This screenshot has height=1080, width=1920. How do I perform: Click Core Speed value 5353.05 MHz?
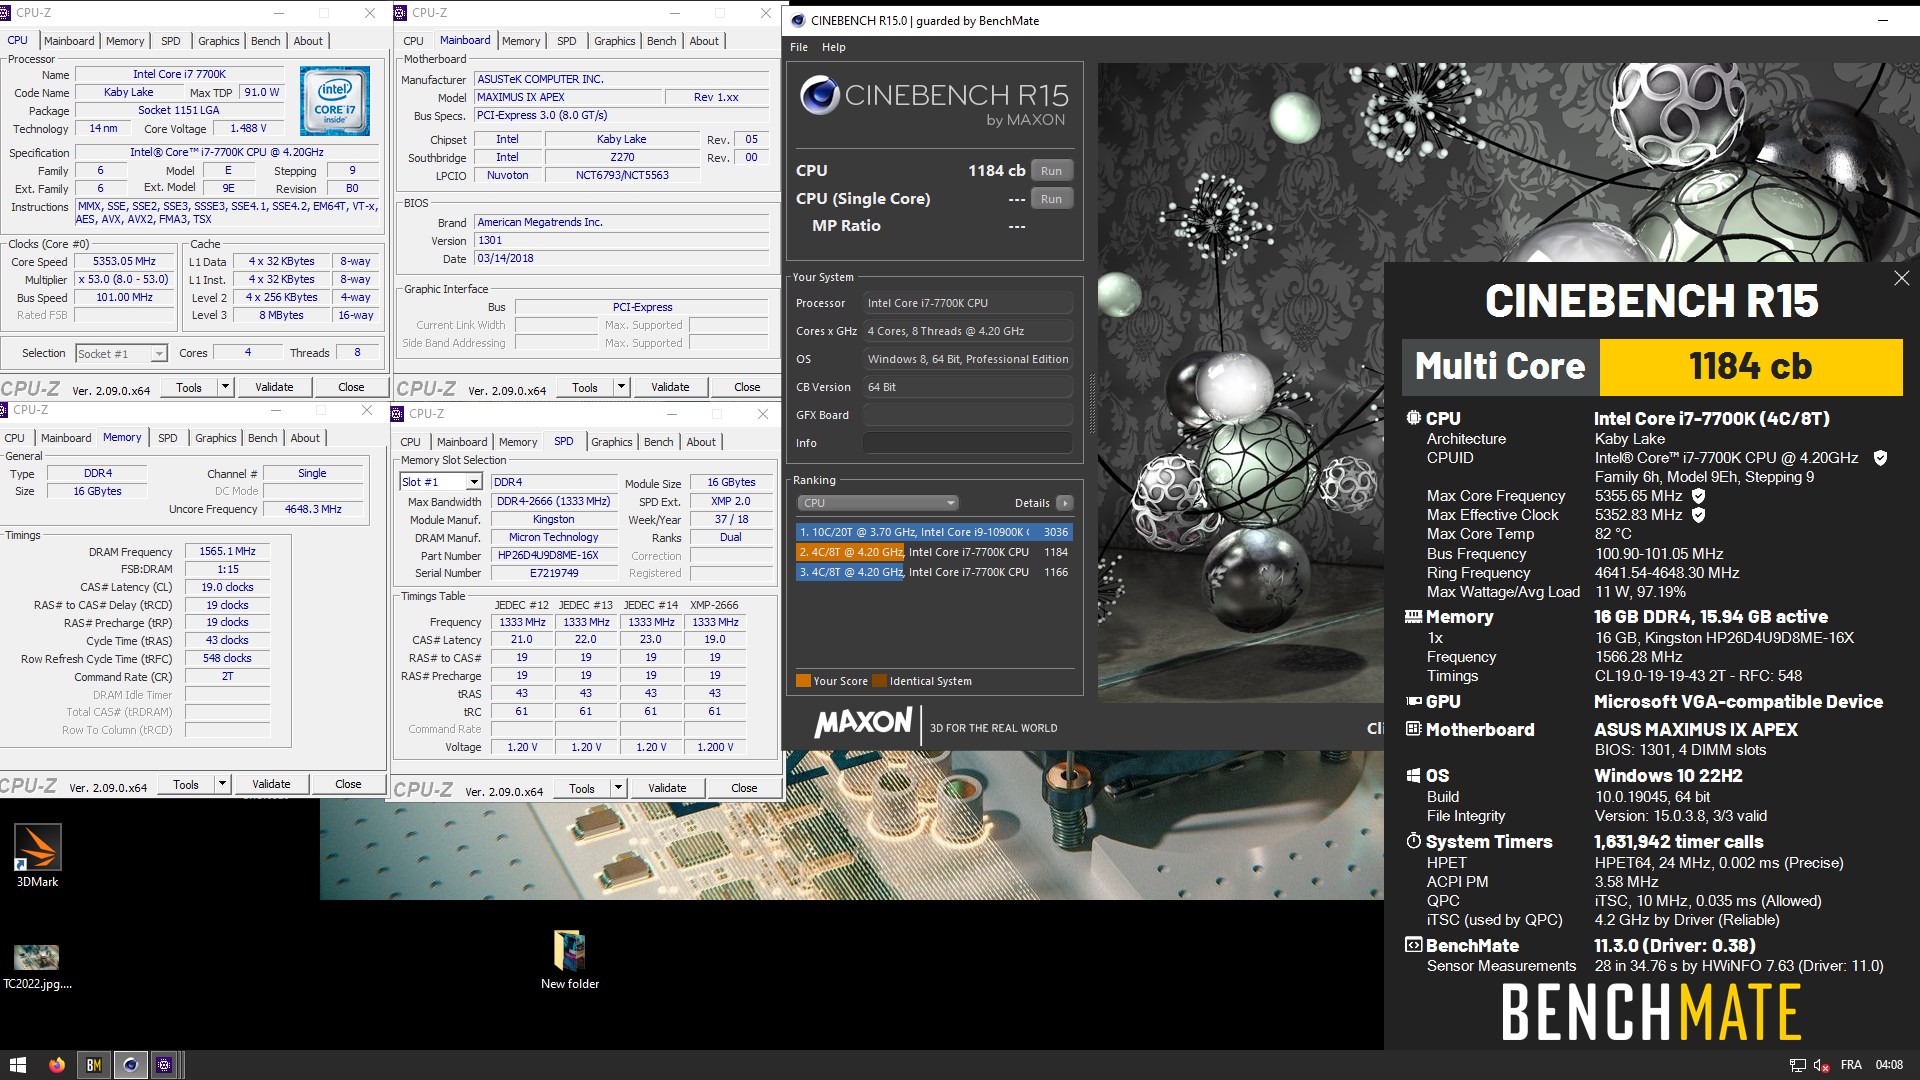tap(125, 261)
